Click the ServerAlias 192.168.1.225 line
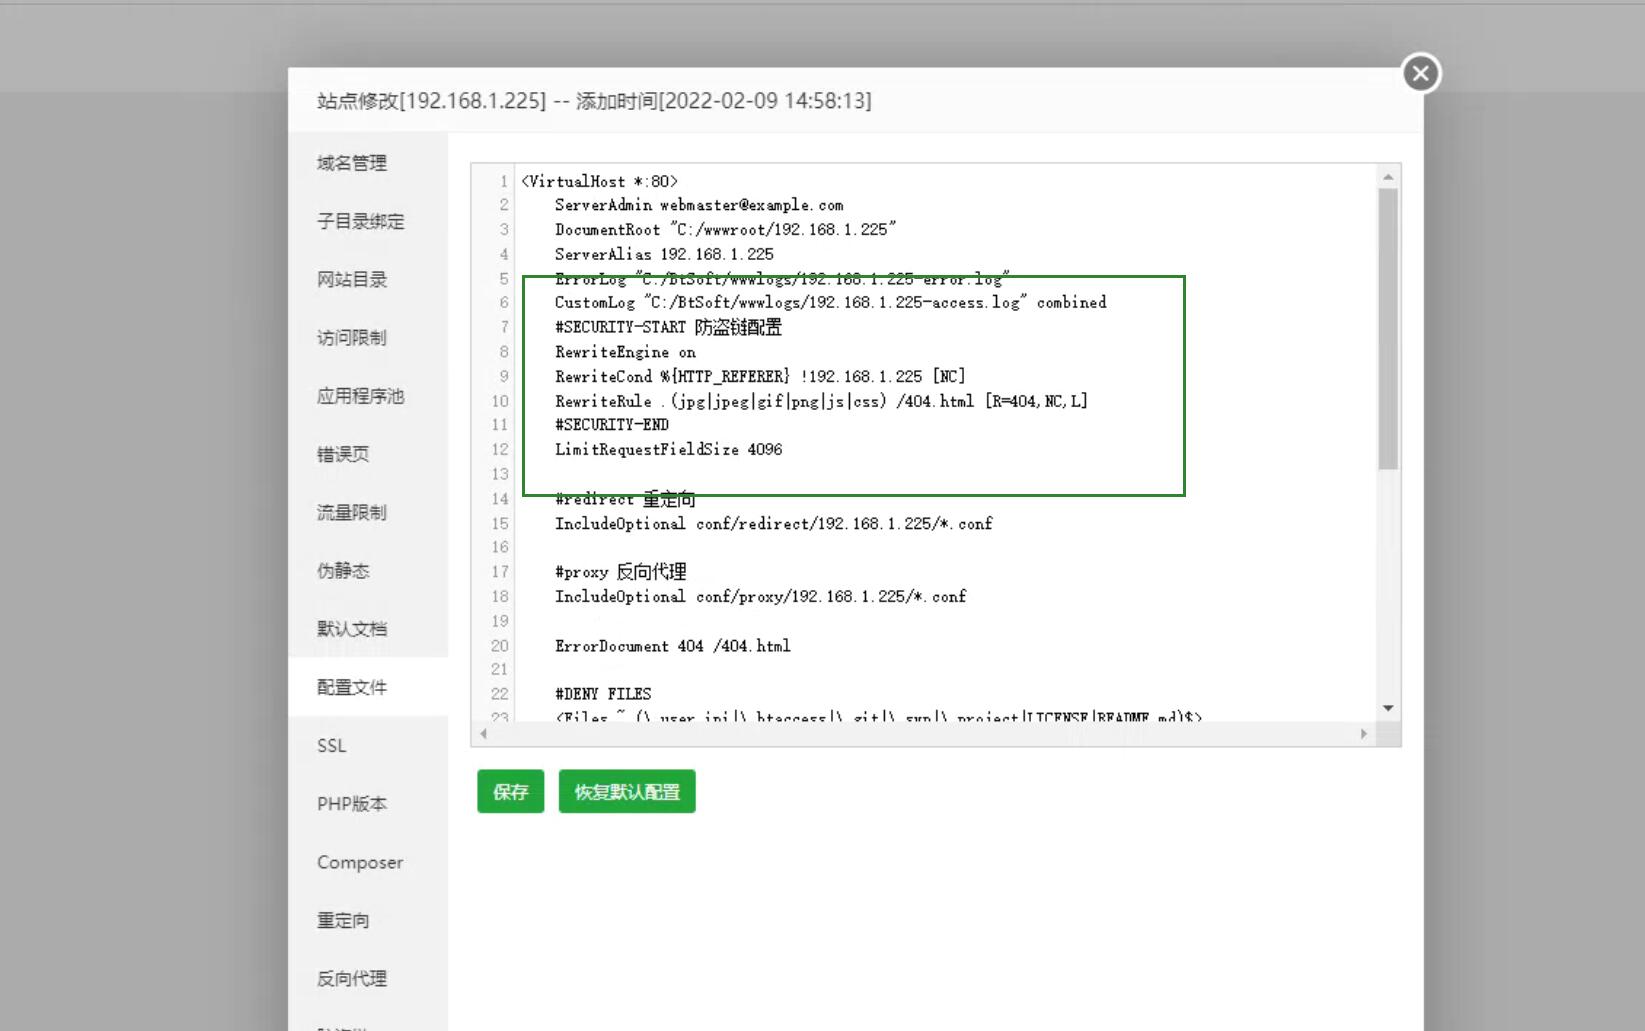The image size is (1645, 1031). pos(664,254)
